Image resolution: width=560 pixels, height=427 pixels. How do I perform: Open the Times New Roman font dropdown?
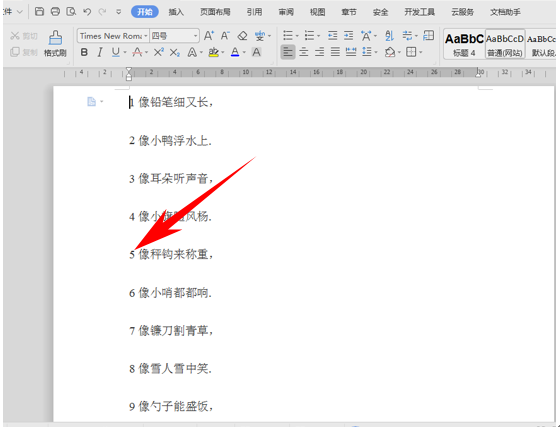pos(113,36)
